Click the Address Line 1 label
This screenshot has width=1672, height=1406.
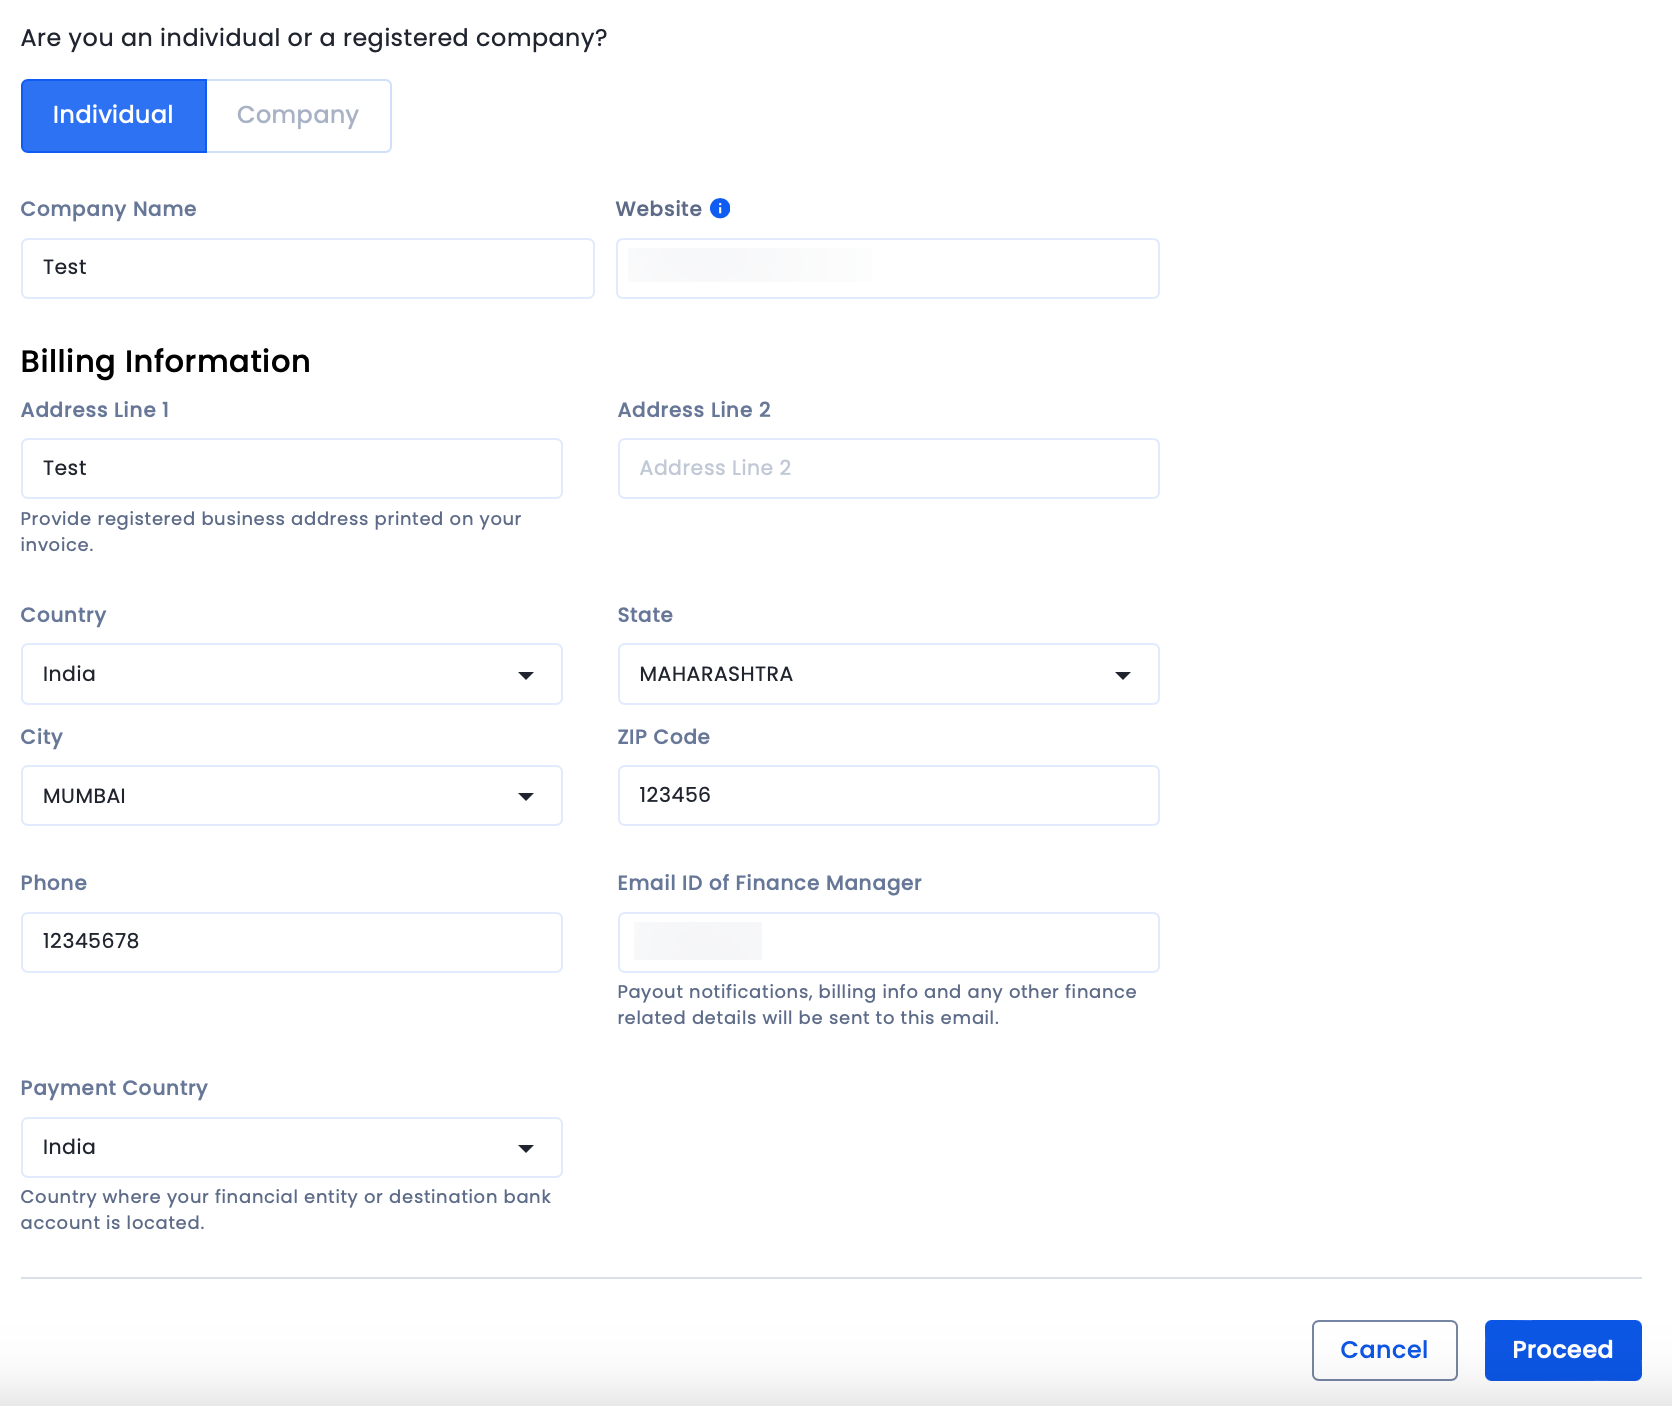(95, 410)
